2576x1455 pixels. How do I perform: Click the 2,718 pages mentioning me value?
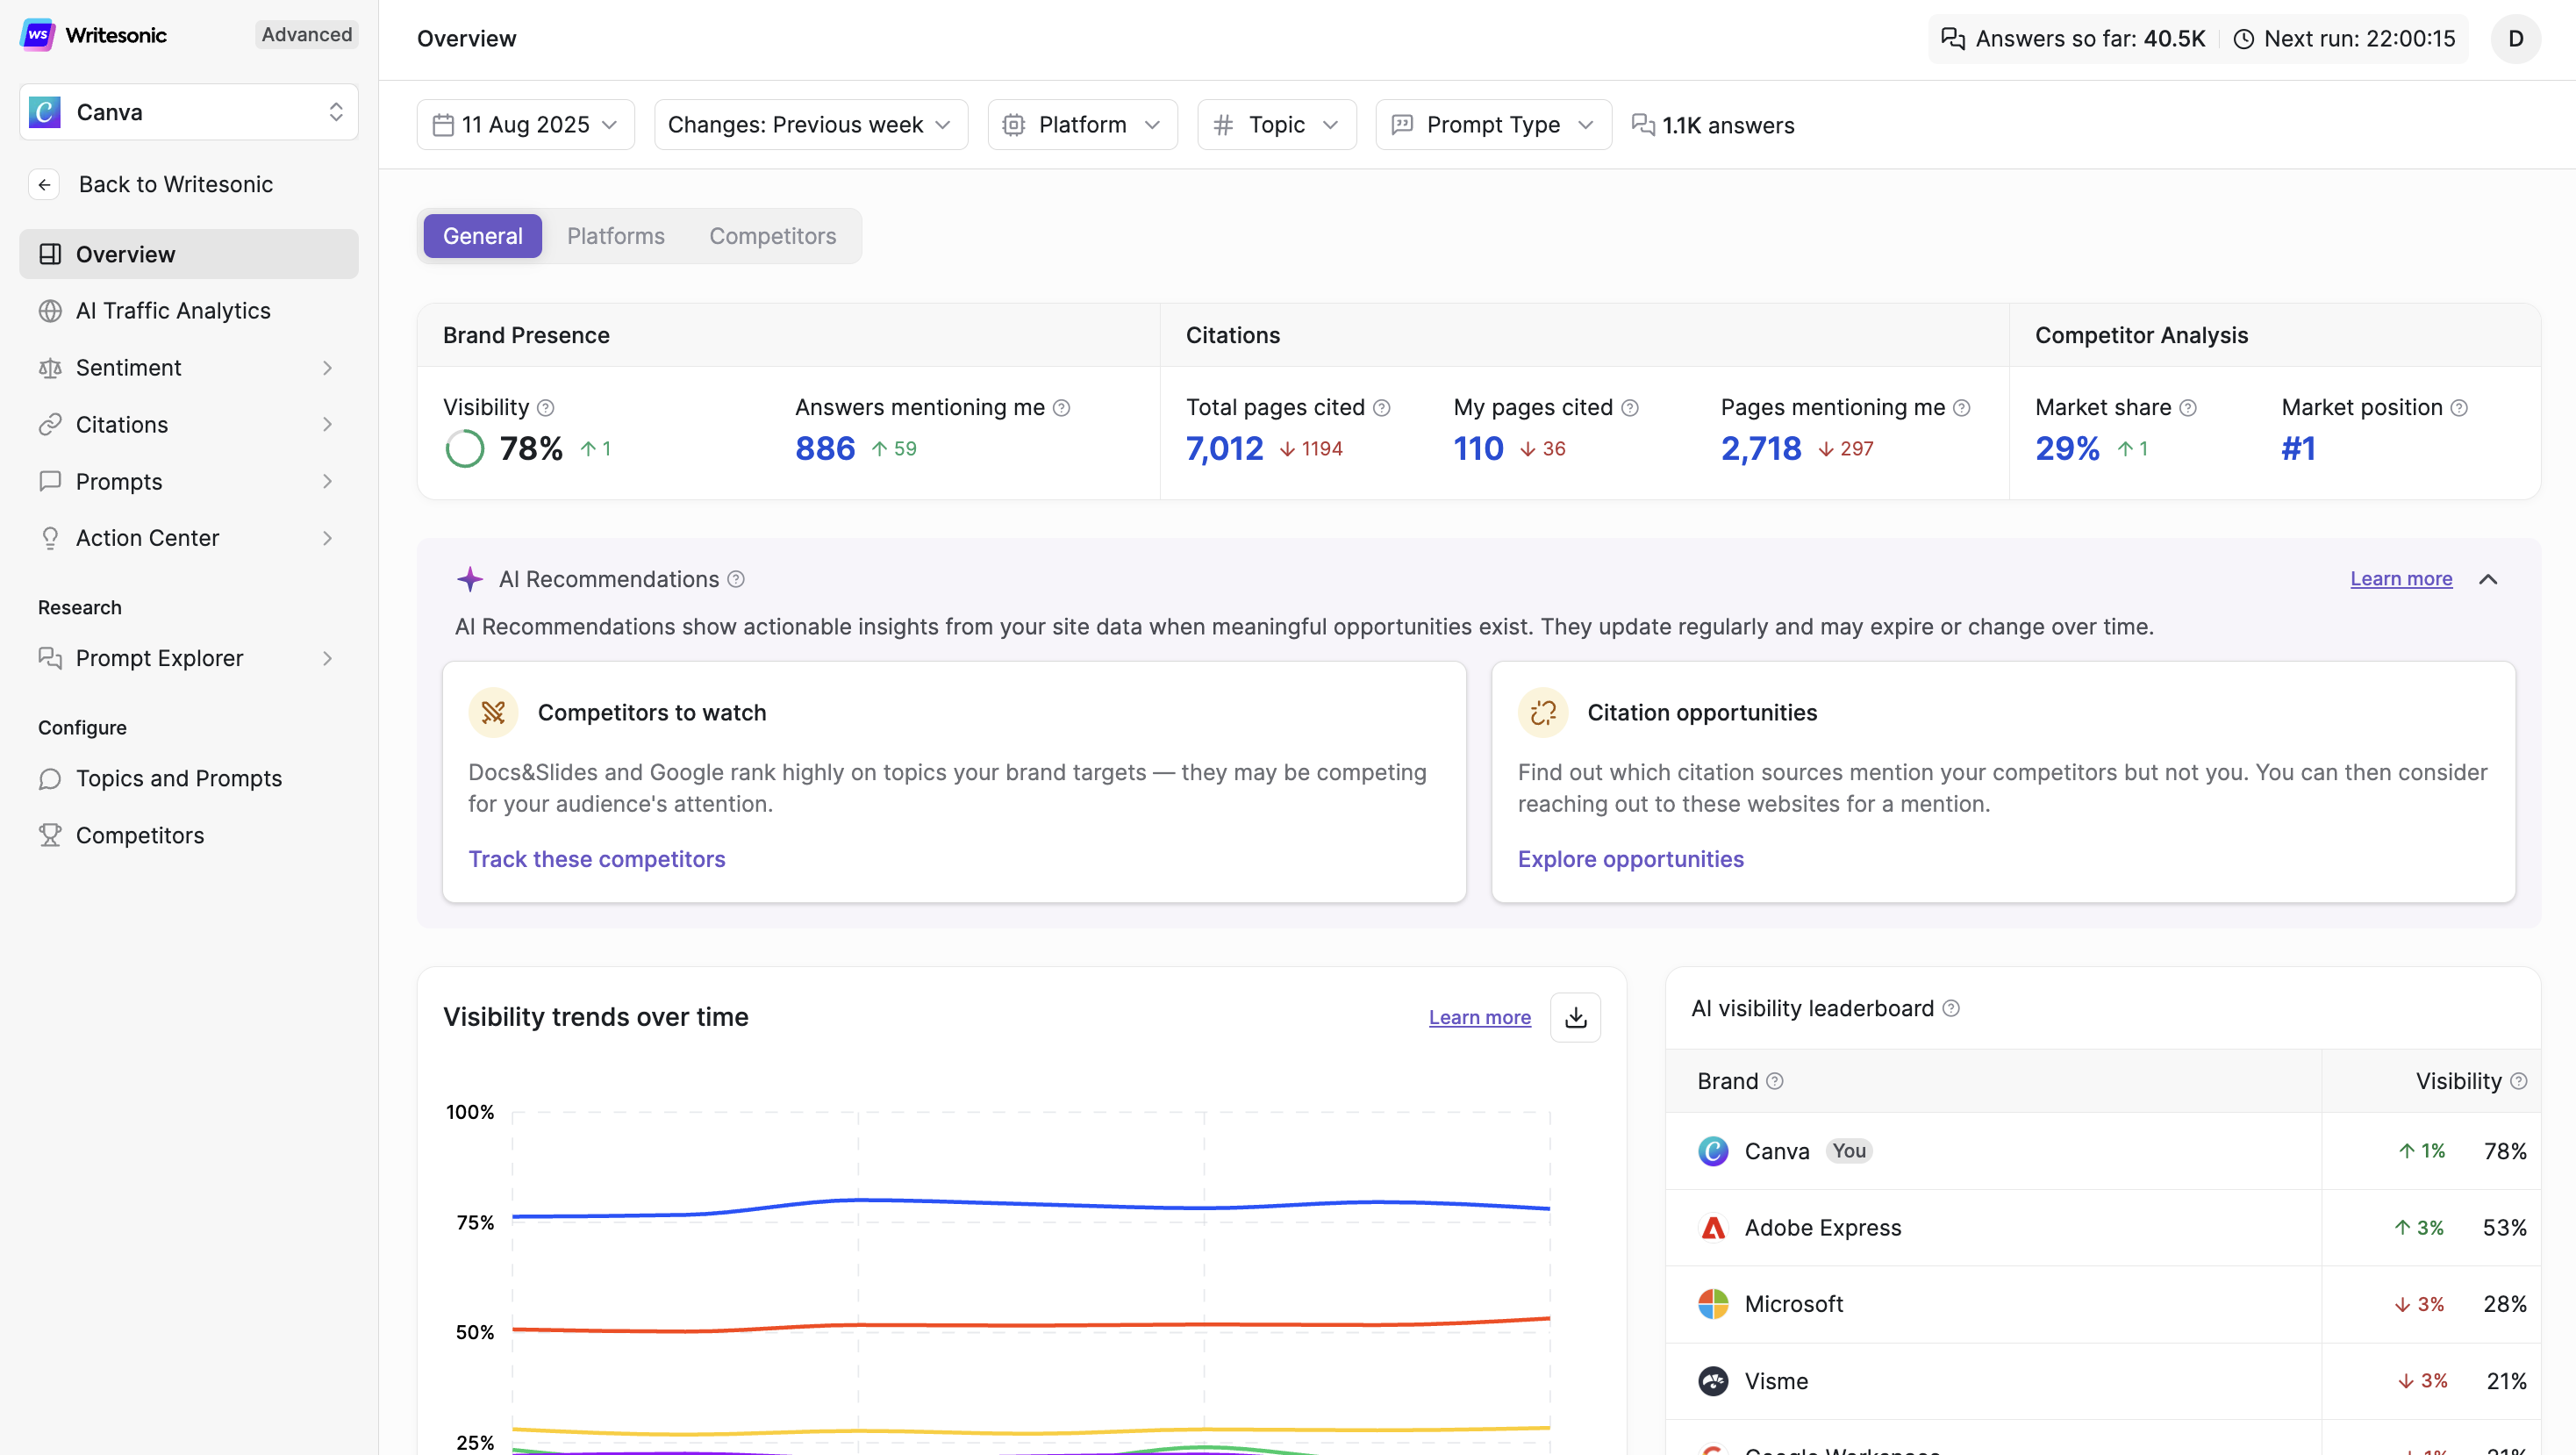[x=1761, y=449]
